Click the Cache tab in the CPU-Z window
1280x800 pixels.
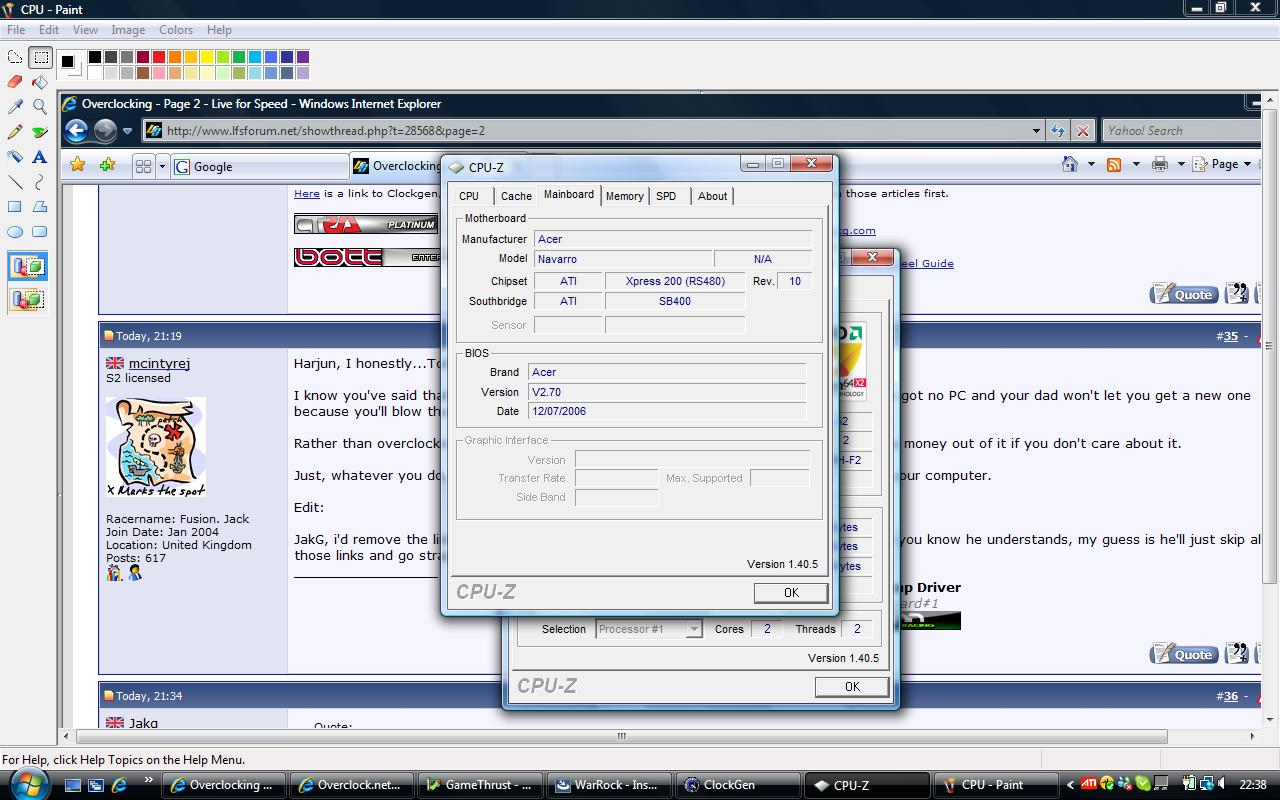point(516,196)
